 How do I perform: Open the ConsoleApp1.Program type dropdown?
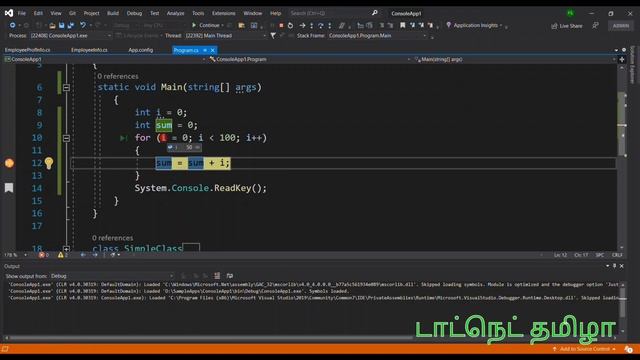tap(310, 59)
